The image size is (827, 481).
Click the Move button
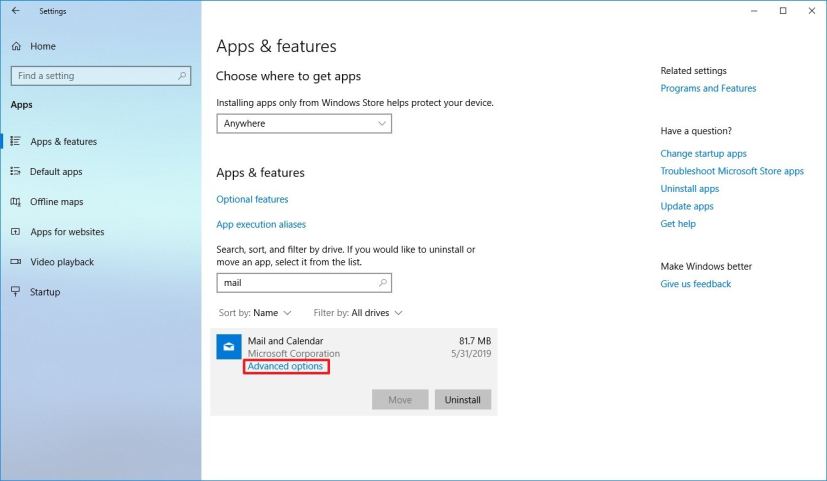(x=400, y=400)
